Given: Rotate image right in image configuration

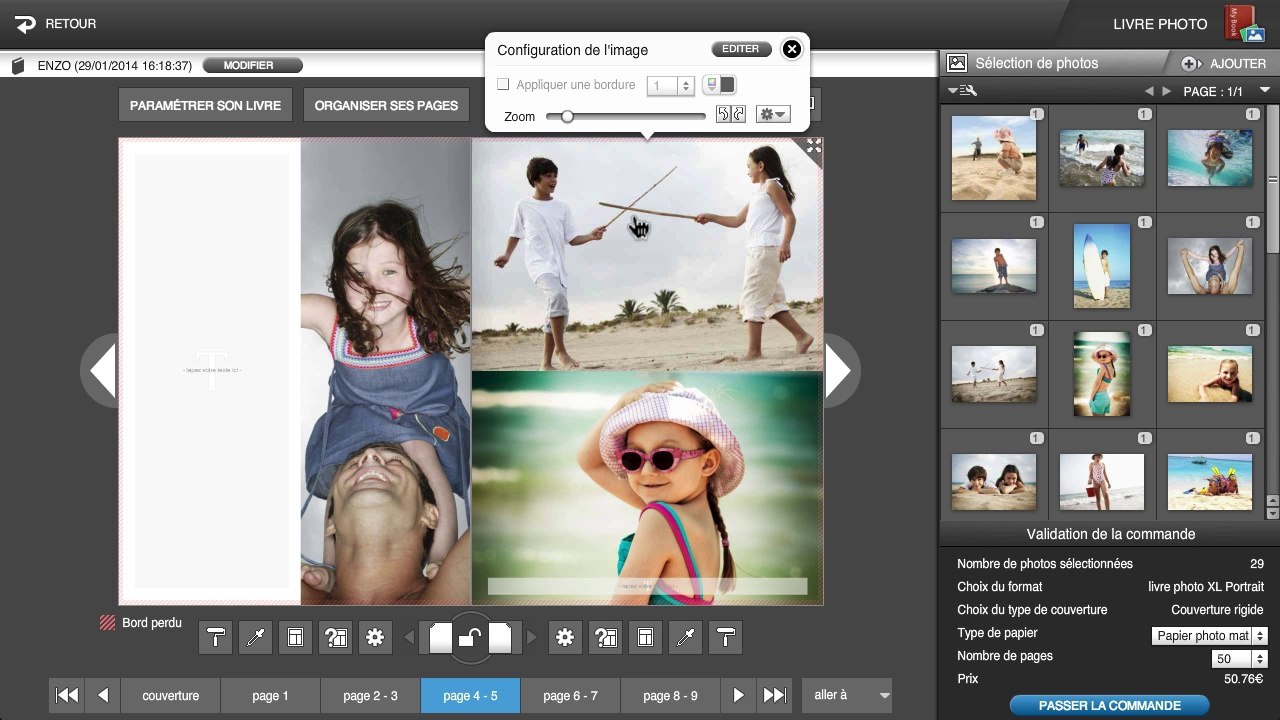Looking at the screenshot, I should pos(739,115).
